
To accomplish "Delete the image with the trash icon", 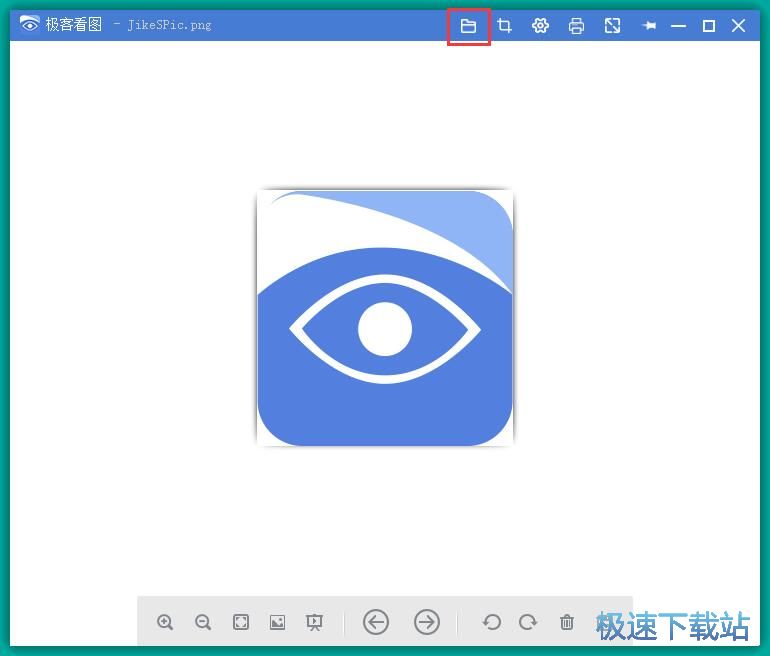I will [567, 622].
